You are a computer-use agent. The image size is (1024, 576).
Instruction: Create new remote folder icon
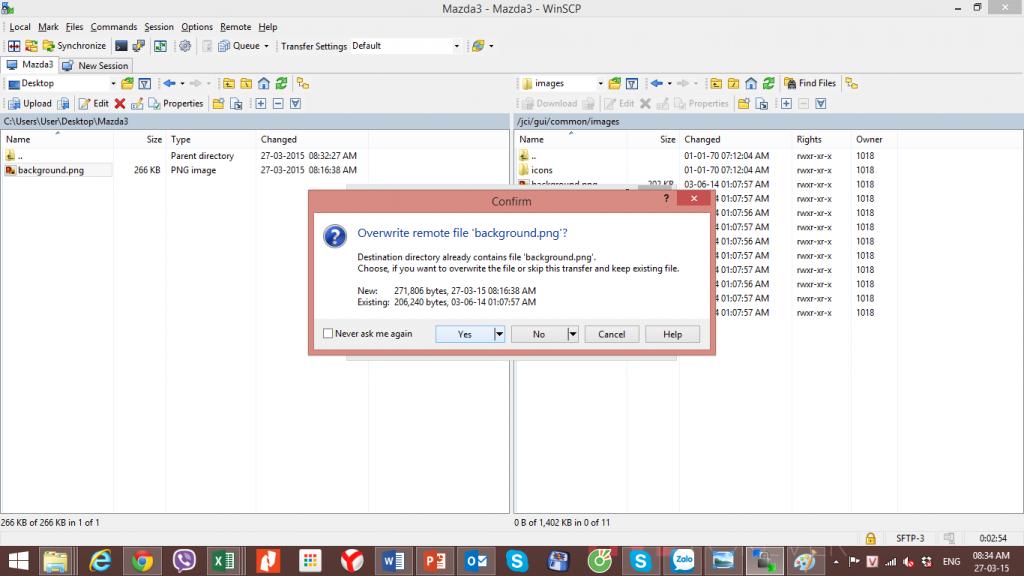[744, 103]
